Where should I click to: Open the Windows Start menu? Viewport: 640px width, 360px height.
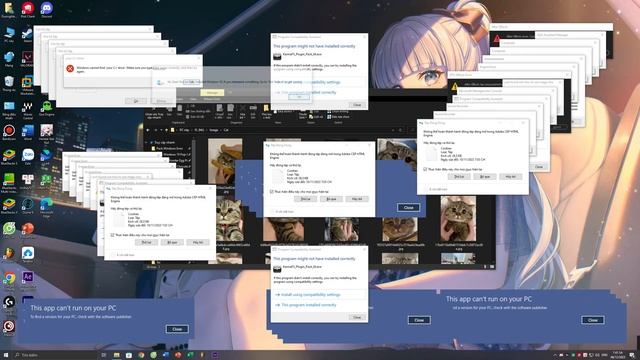(6, 355)
